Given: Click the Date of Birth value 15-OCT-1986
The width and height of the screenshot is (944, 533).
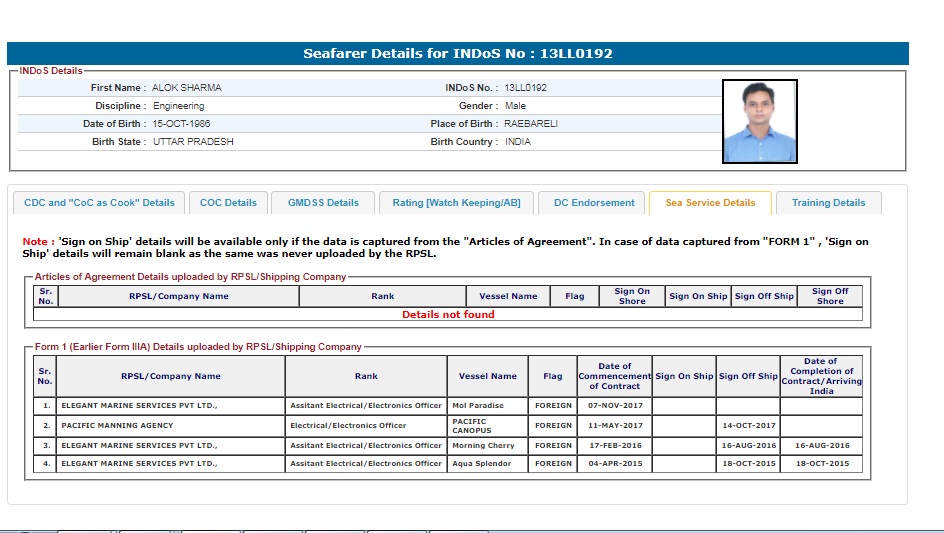Looking at the screenshot, I should 181,124.
